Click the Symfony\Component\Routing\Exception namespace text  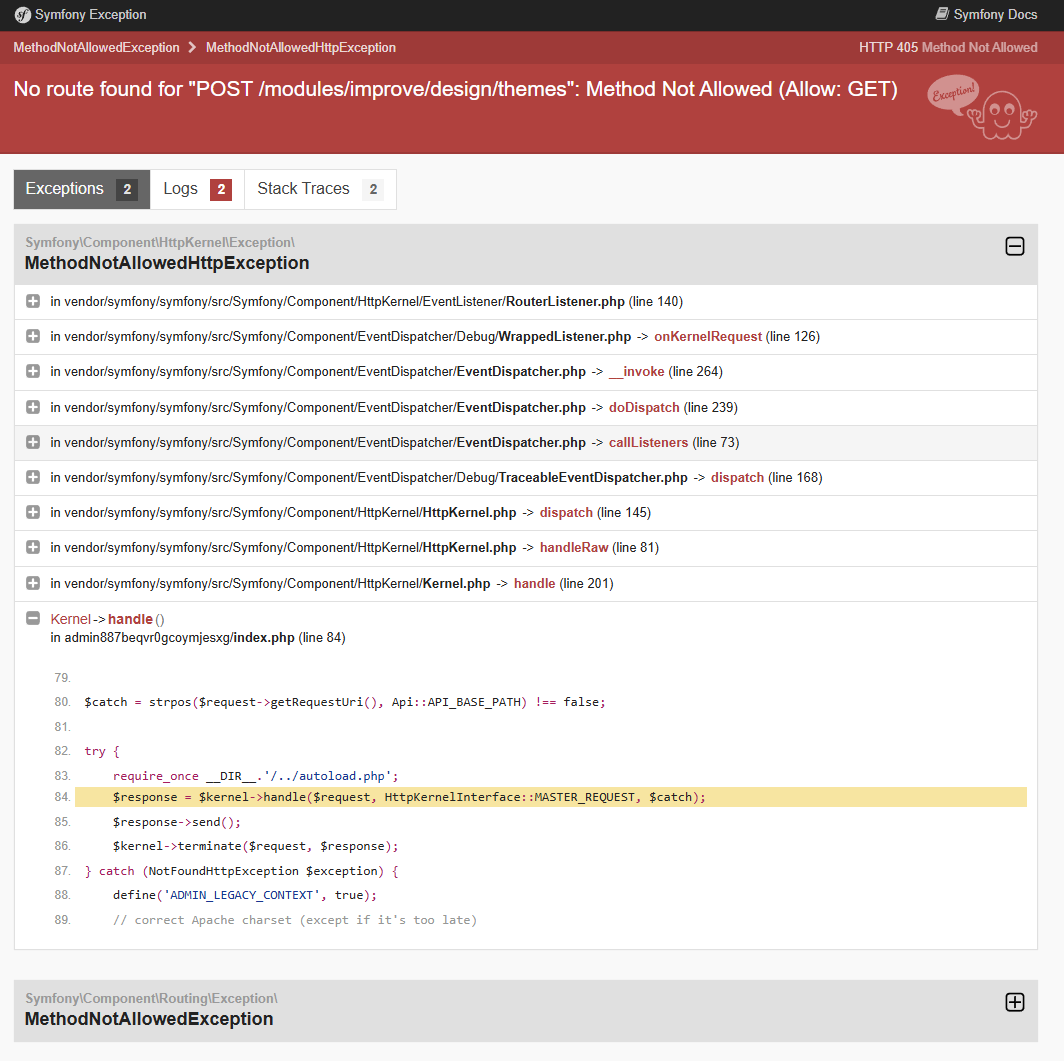tap(151, 998)
